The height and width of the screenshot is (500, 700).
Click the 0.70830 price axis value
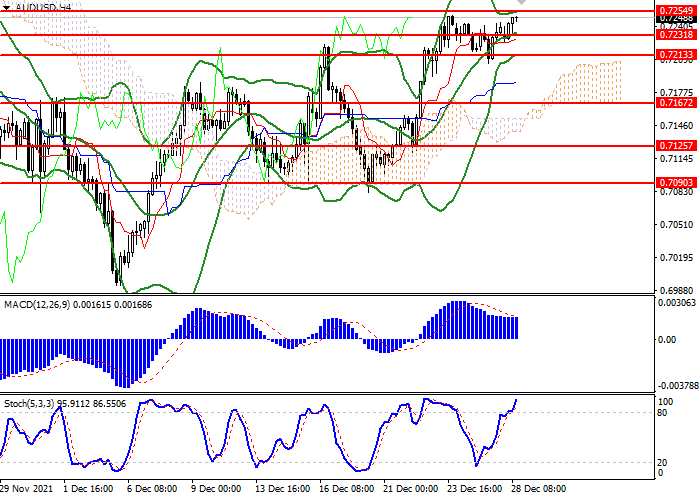click(676, 192)
